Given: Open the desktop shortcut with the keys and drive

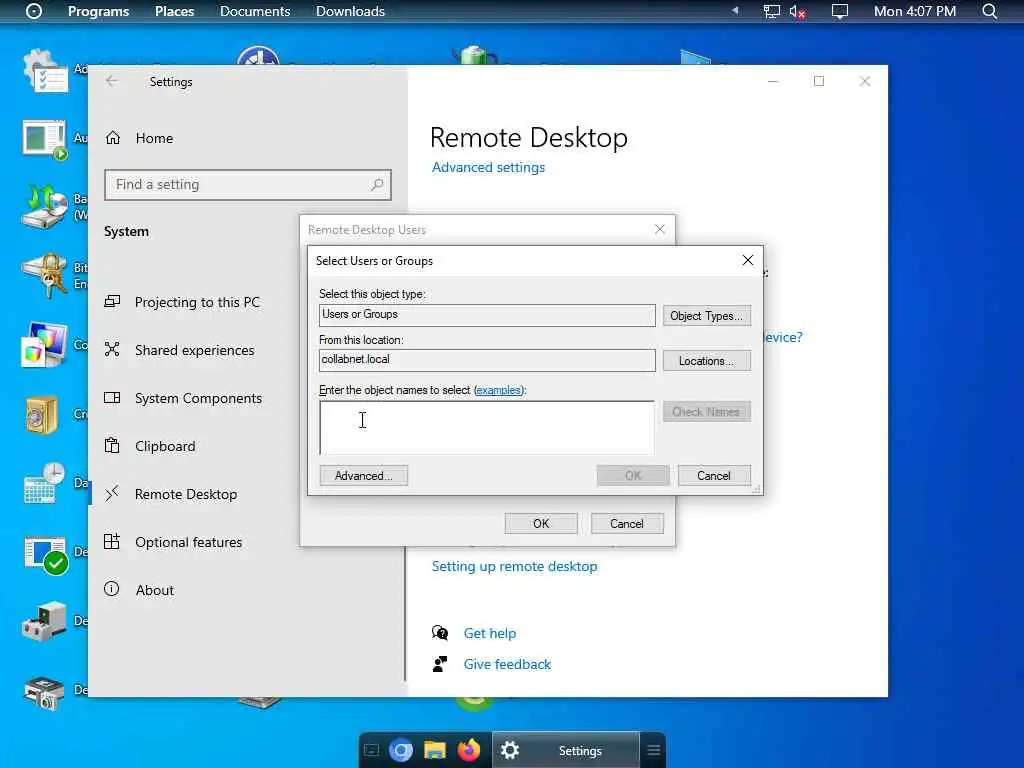Looking at the screenshot, I should [44, 276].
